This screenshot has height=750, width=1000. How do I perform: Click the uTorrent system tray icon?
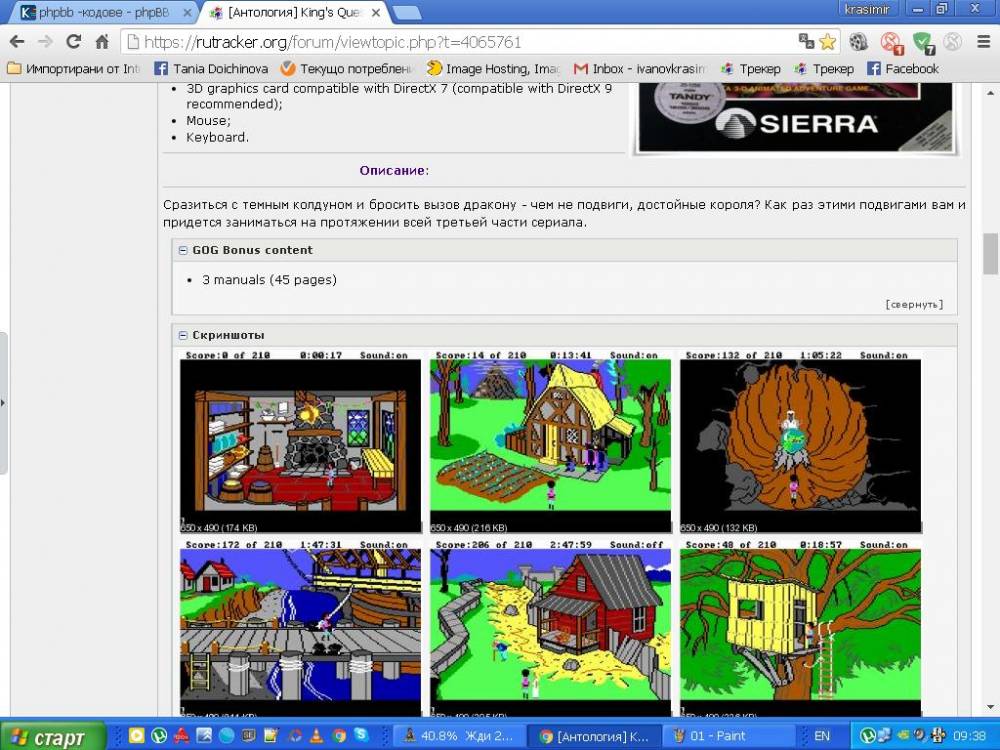(x=867, y=735)
